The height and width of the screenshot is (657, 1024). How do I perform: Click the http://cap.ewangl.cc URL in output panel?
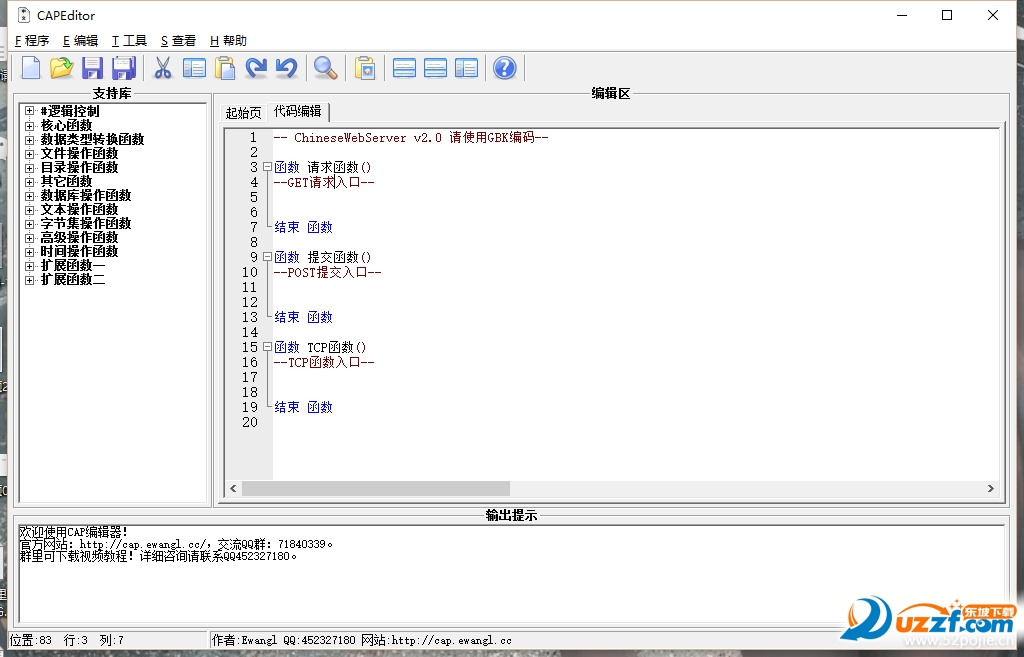[x=143, y=544]
